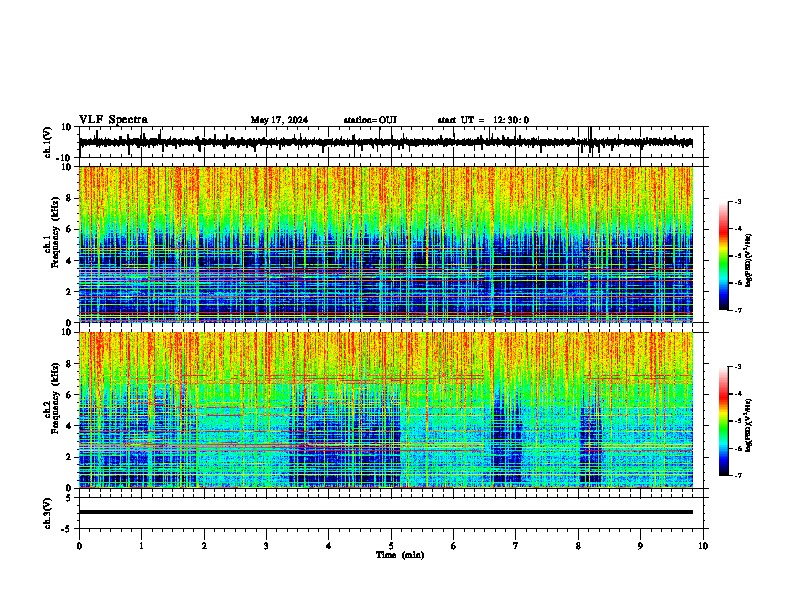The image size is (792, 612).
Task: Click time axis tick label "0"
Action: [x=79, y=546]
